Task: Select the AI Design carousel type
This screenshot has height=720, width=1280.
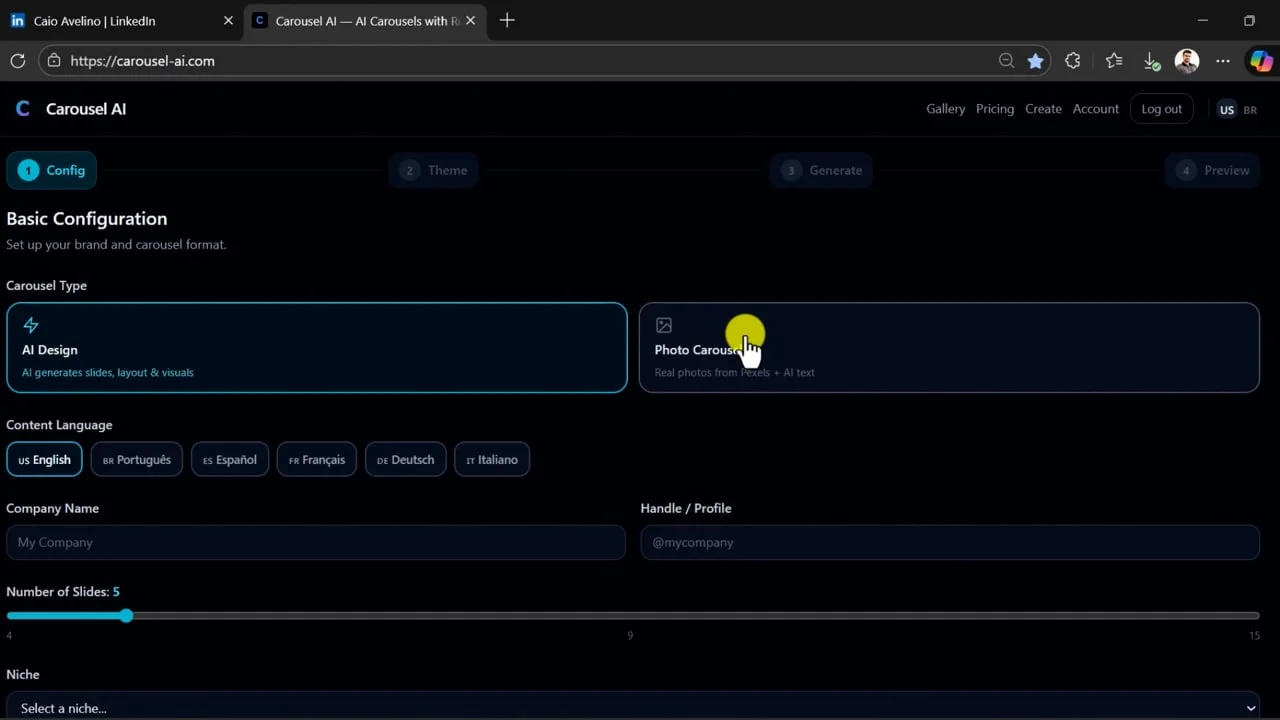Action: pyautogui.click(x=316, y=348)
